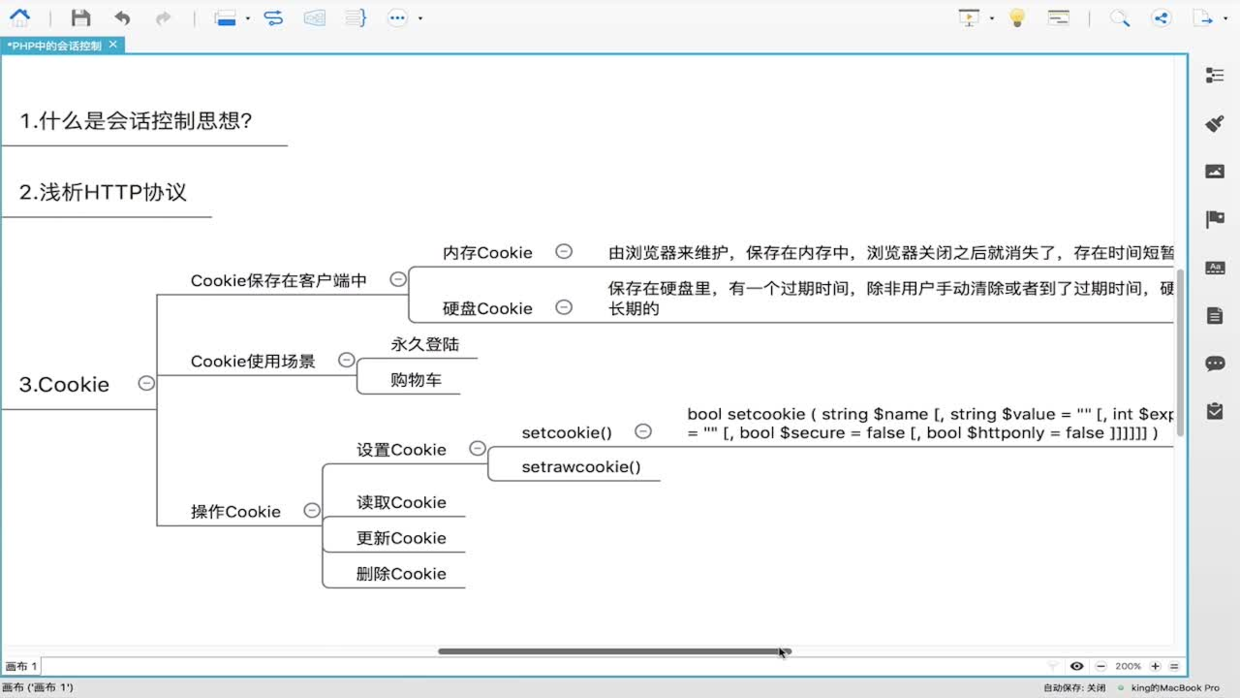Viewport: 1240px width, 698px height.
Task: Open the export dropdown arrow
Action: pyautogui.click(x=1225, y=19)
